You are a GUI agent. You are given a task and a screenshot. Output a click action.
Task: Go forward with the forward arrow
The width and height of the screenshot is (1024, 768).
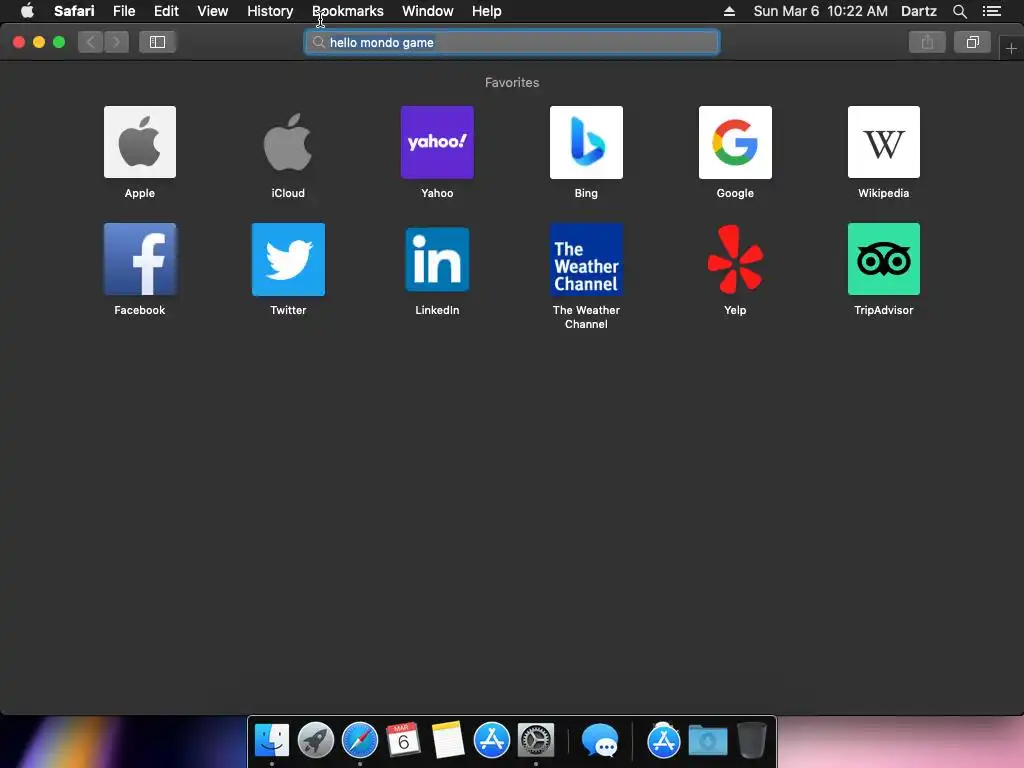116,42
